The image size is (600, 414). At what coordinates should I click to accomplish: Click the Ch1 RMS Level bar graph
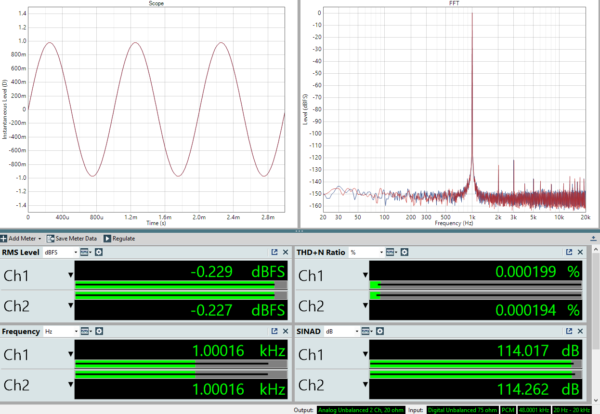tap(180, 289)
